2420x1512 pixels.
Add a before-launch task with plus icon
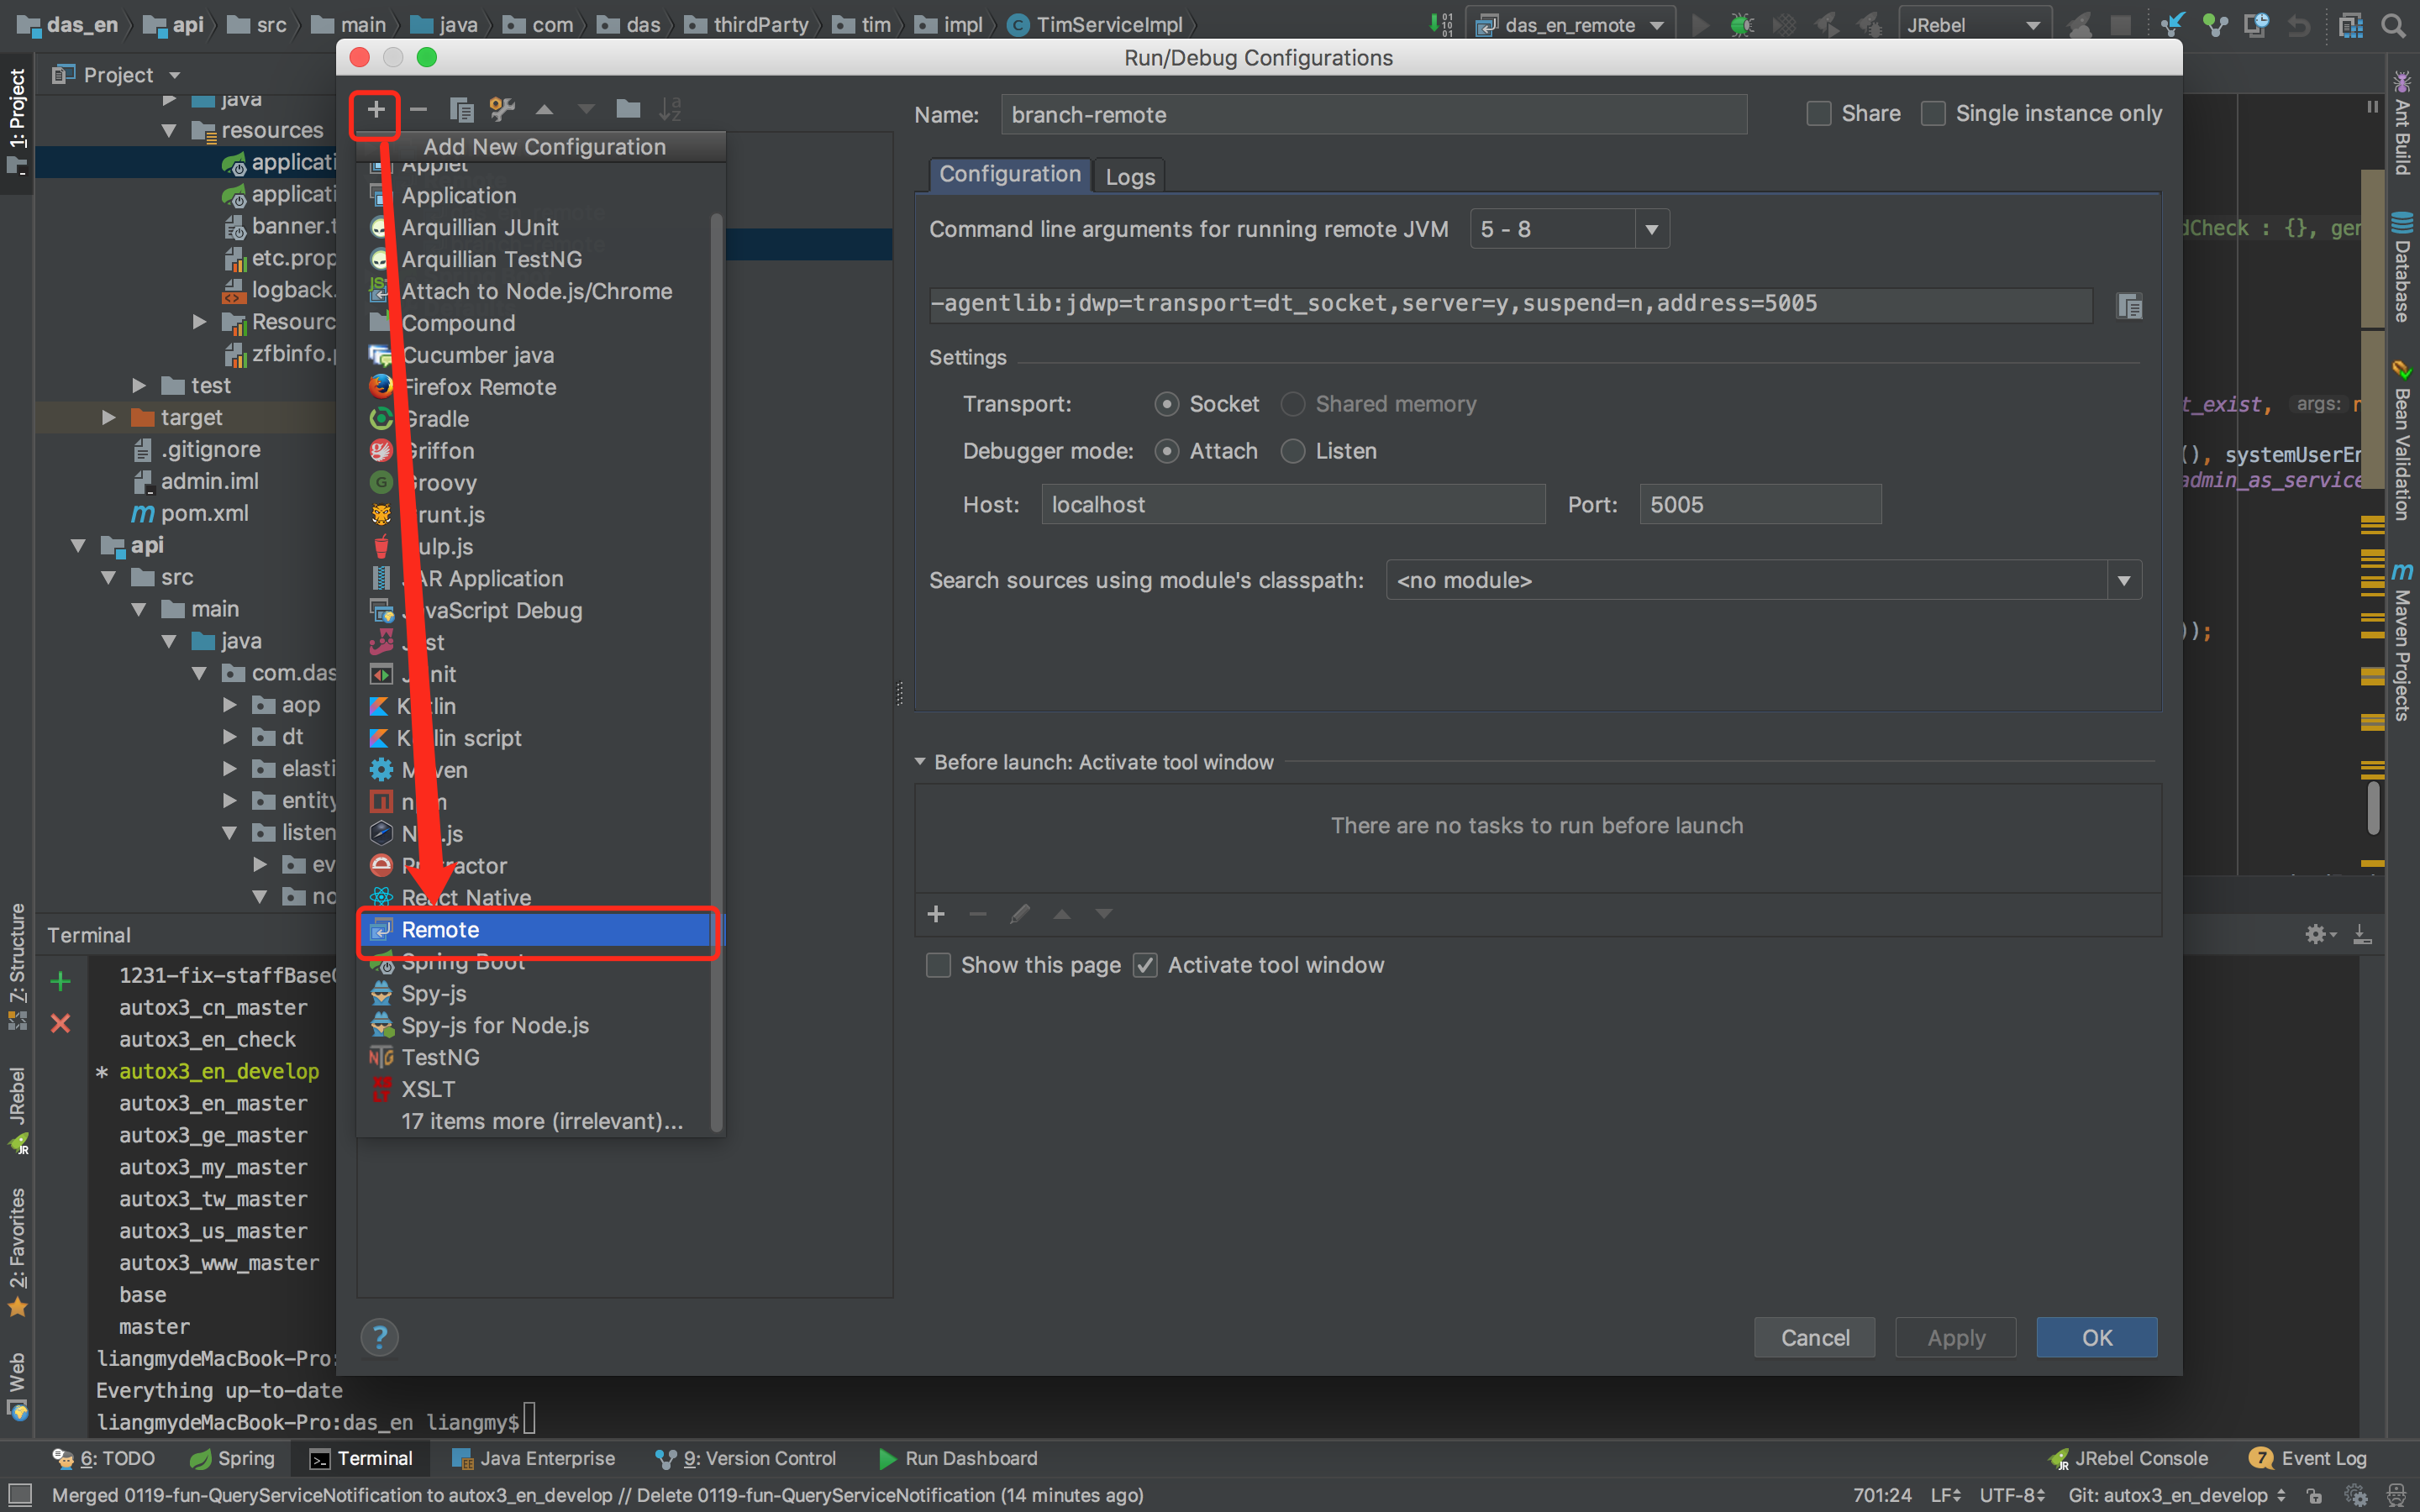click(x=936, y=914)
